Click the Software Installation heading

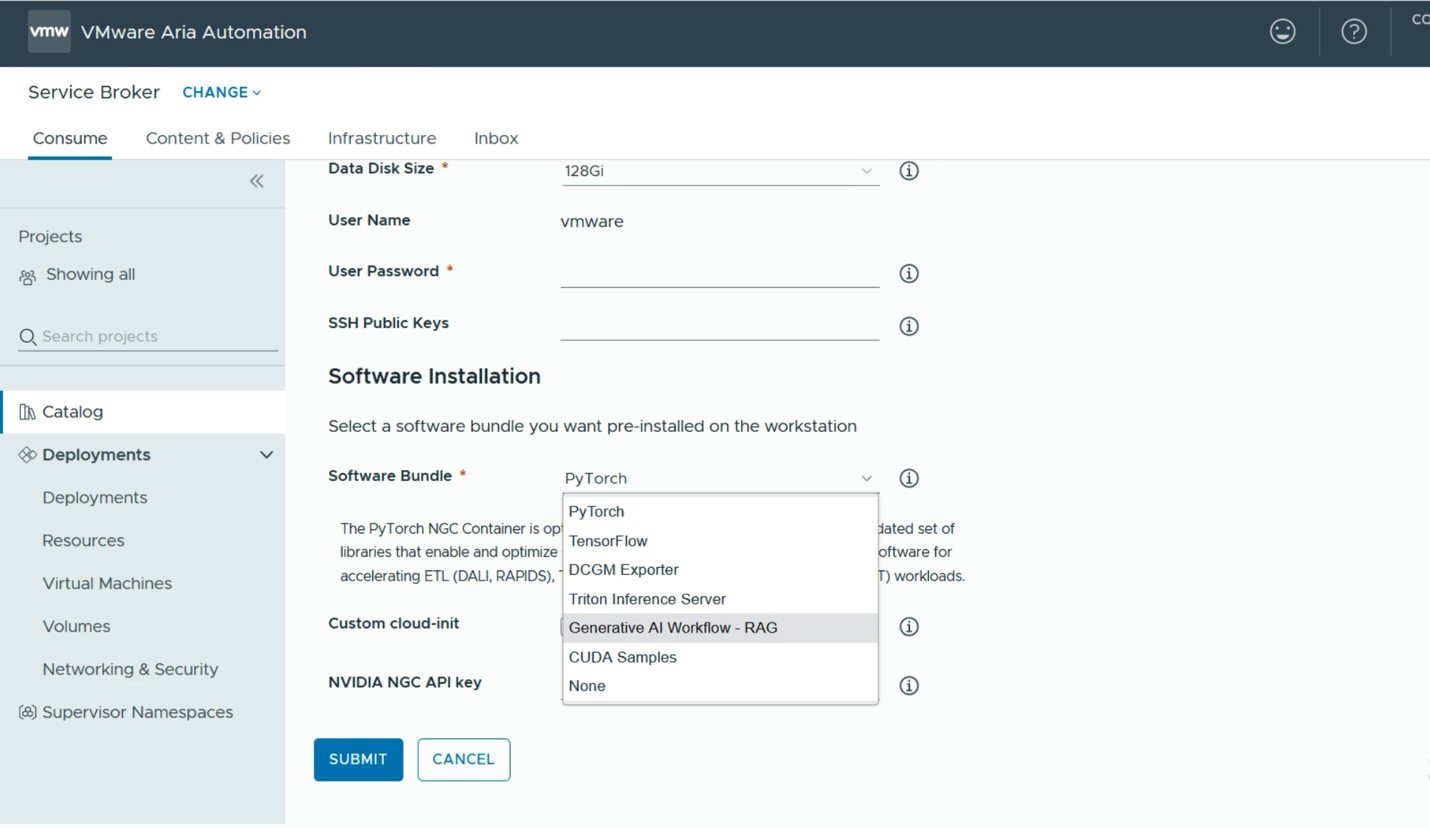[434, 376]
